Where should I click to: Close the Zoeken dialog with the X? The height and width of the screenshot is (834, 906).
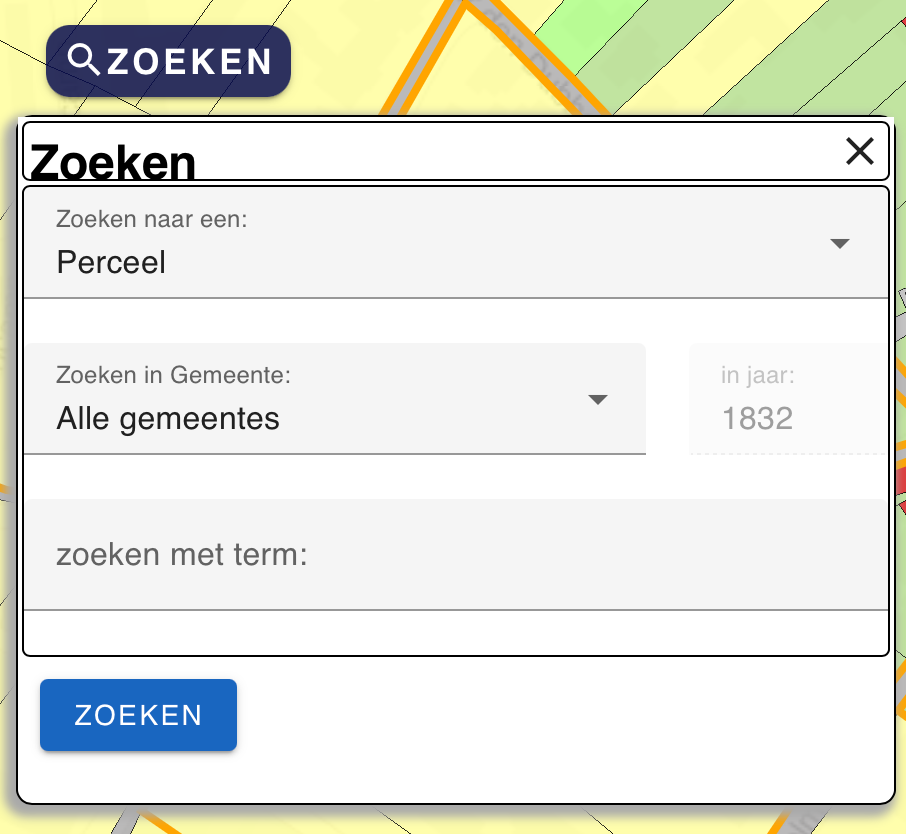(x=859, y=151)
